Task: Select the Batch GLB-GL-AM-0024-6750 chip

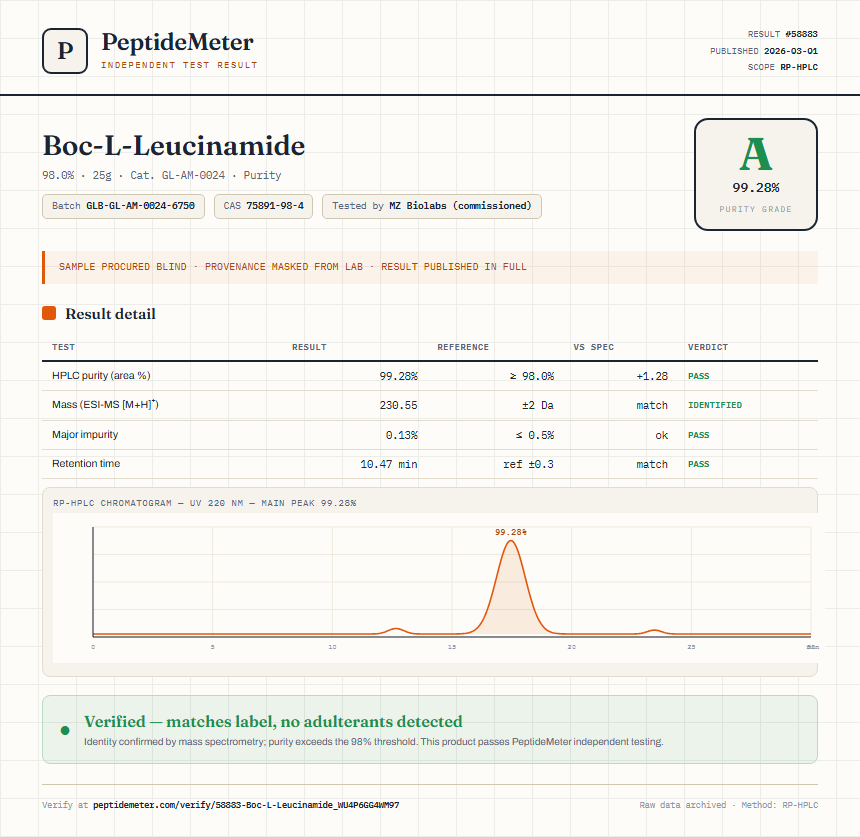Action: 123,206
